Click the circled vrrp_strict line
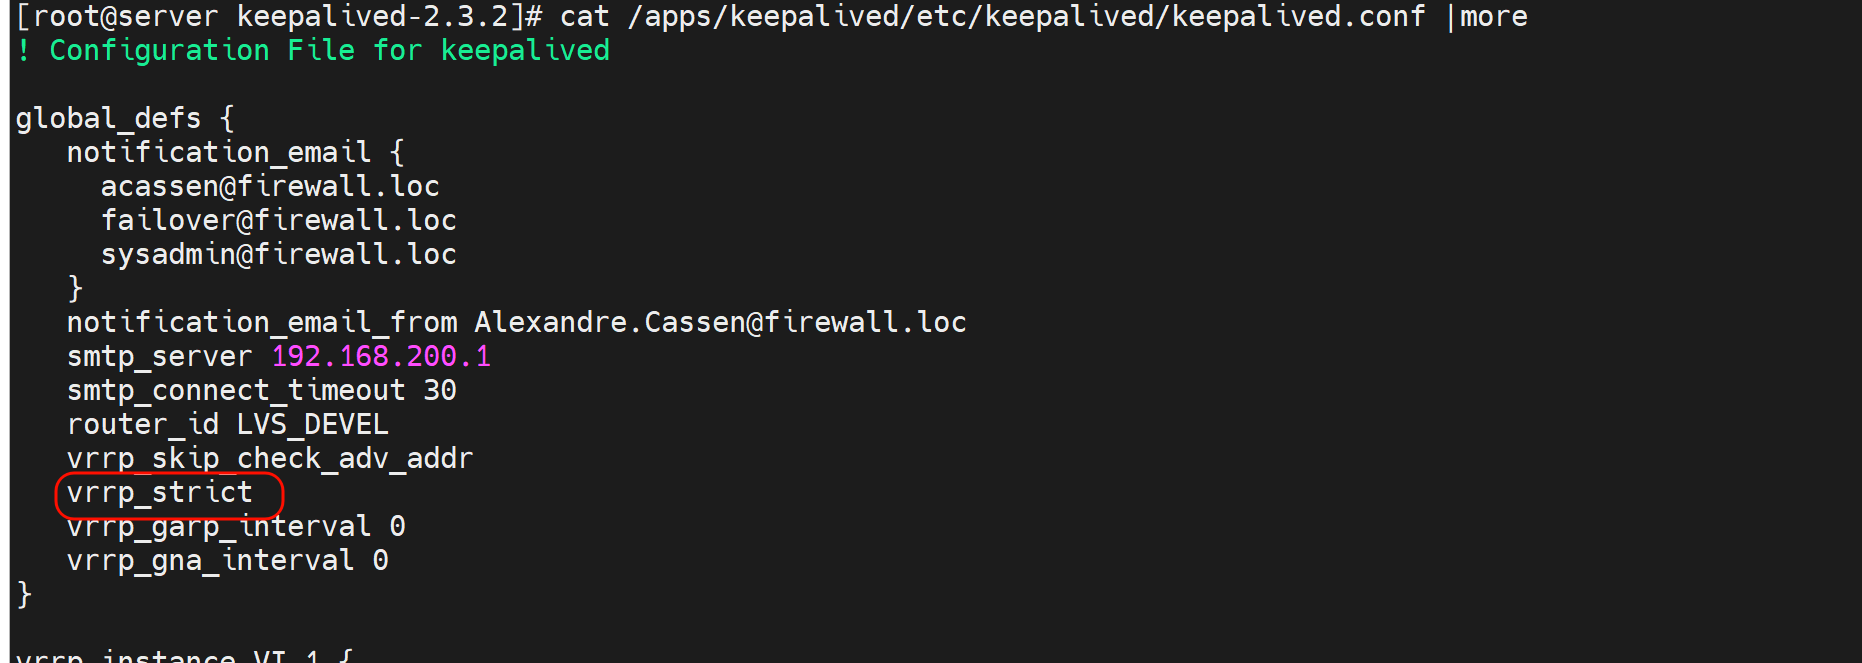The image size is (1862, 663). [x=160, y=493]
